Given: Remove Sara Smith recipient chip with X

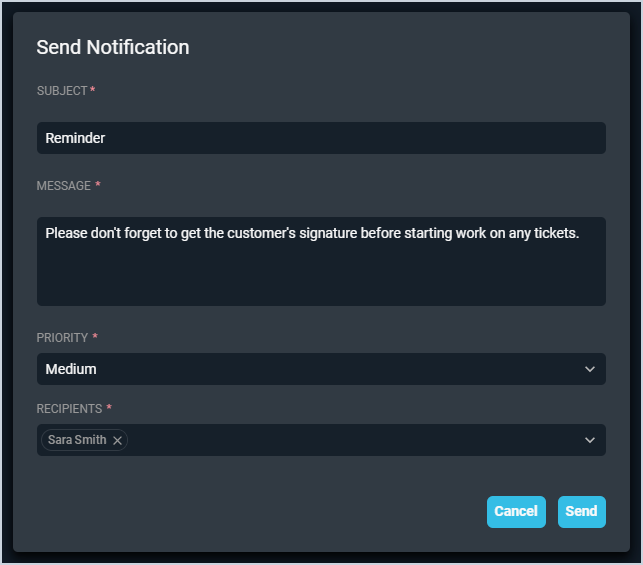Looking at the screenshot, I should click(117, 440).
